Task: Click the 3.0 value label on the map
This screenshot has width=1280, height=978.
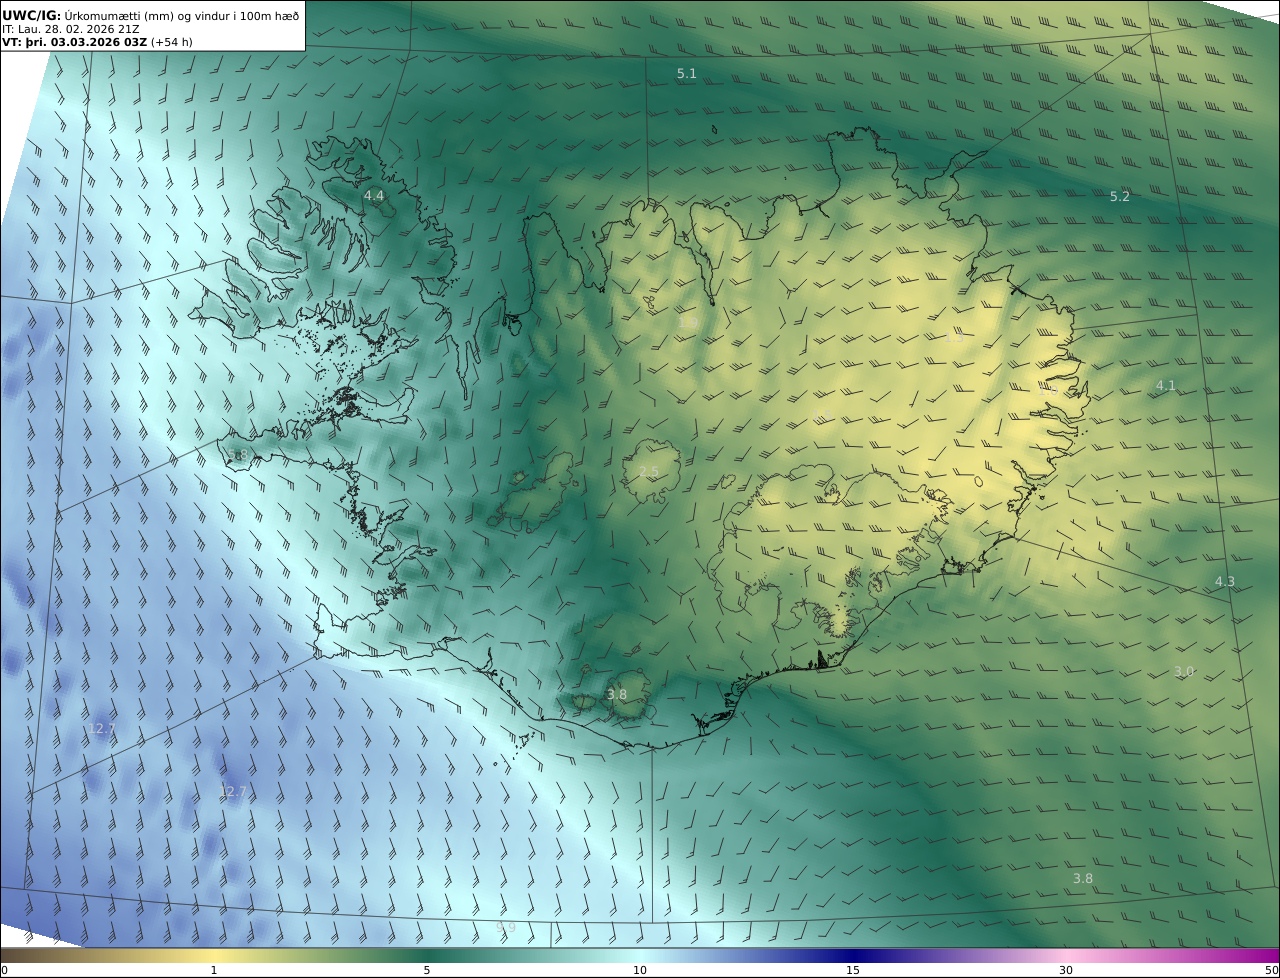Action: pyautogui.click(x=1184, y=672)
